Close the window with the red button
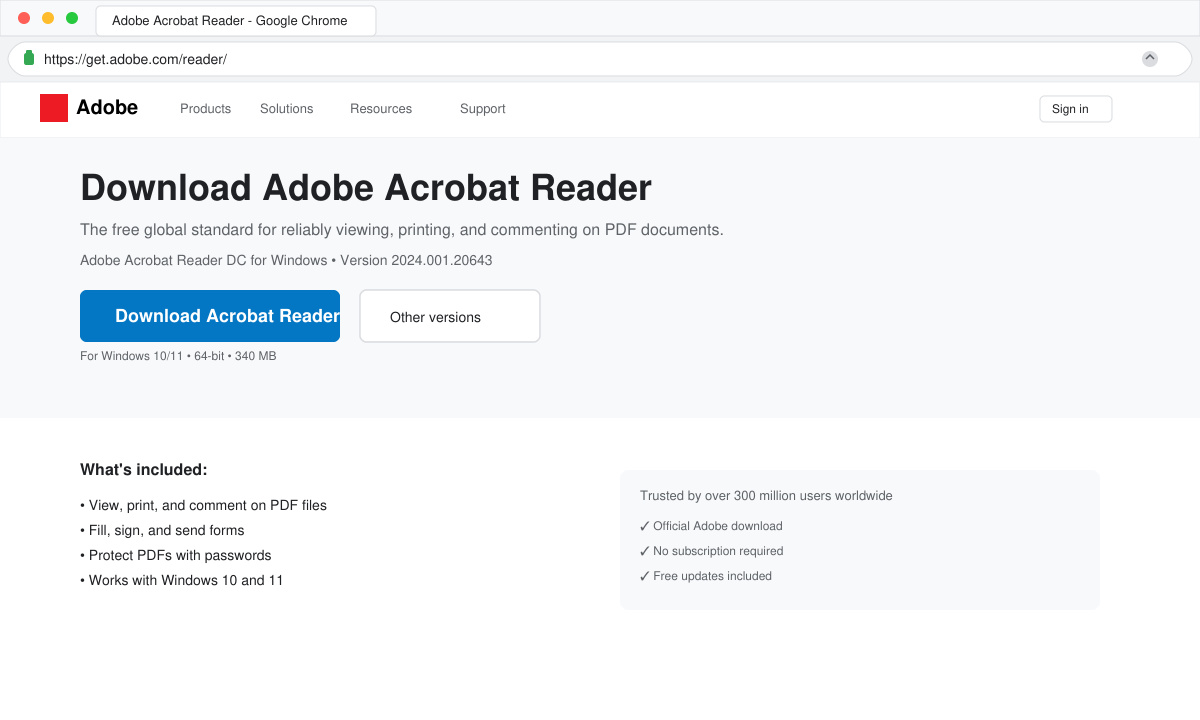The height and width of the screenshot is (720, 1200). point(24,18)
